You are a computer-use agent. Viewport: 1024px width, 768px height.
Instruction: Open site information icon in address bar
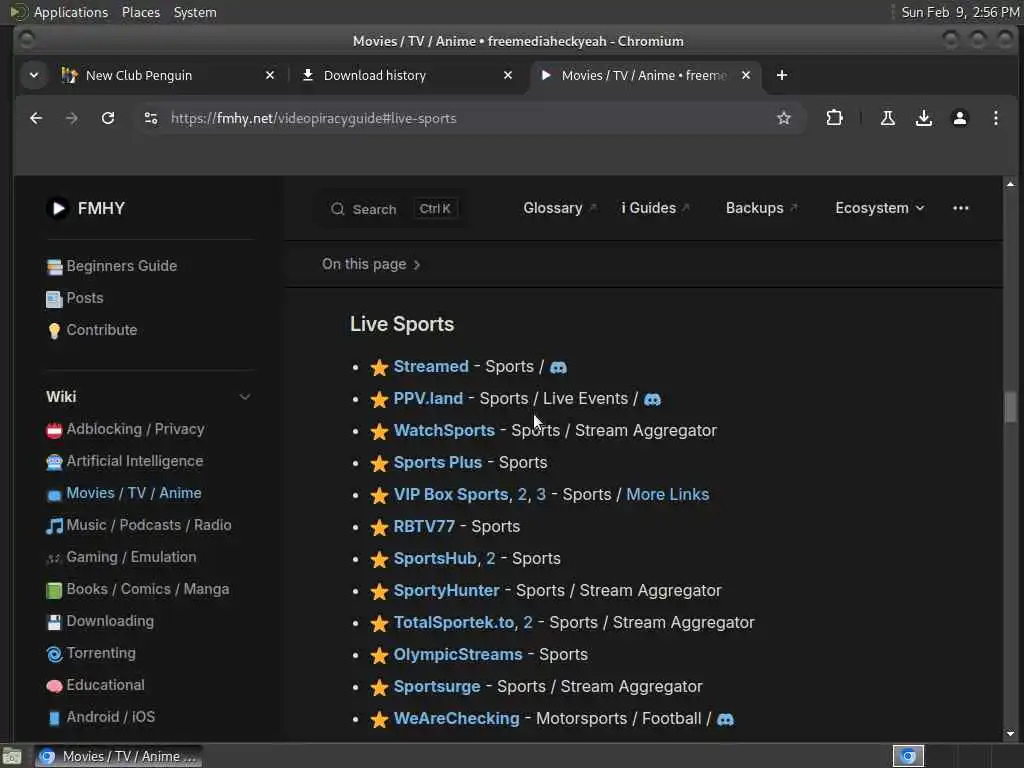coord(151,118)
